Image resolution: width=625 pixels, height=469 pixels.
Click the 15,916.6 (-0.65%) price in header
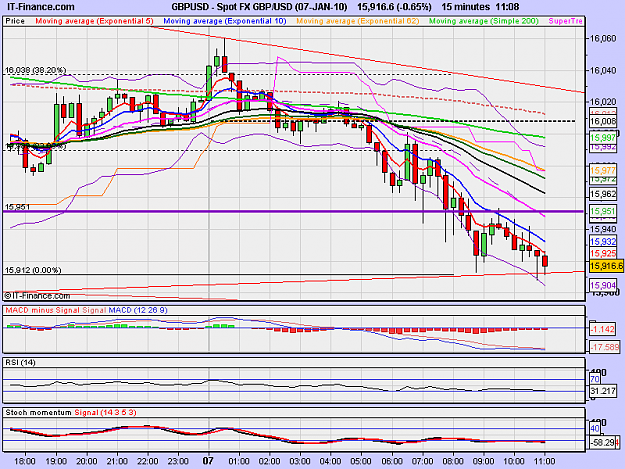click(394, 7)
